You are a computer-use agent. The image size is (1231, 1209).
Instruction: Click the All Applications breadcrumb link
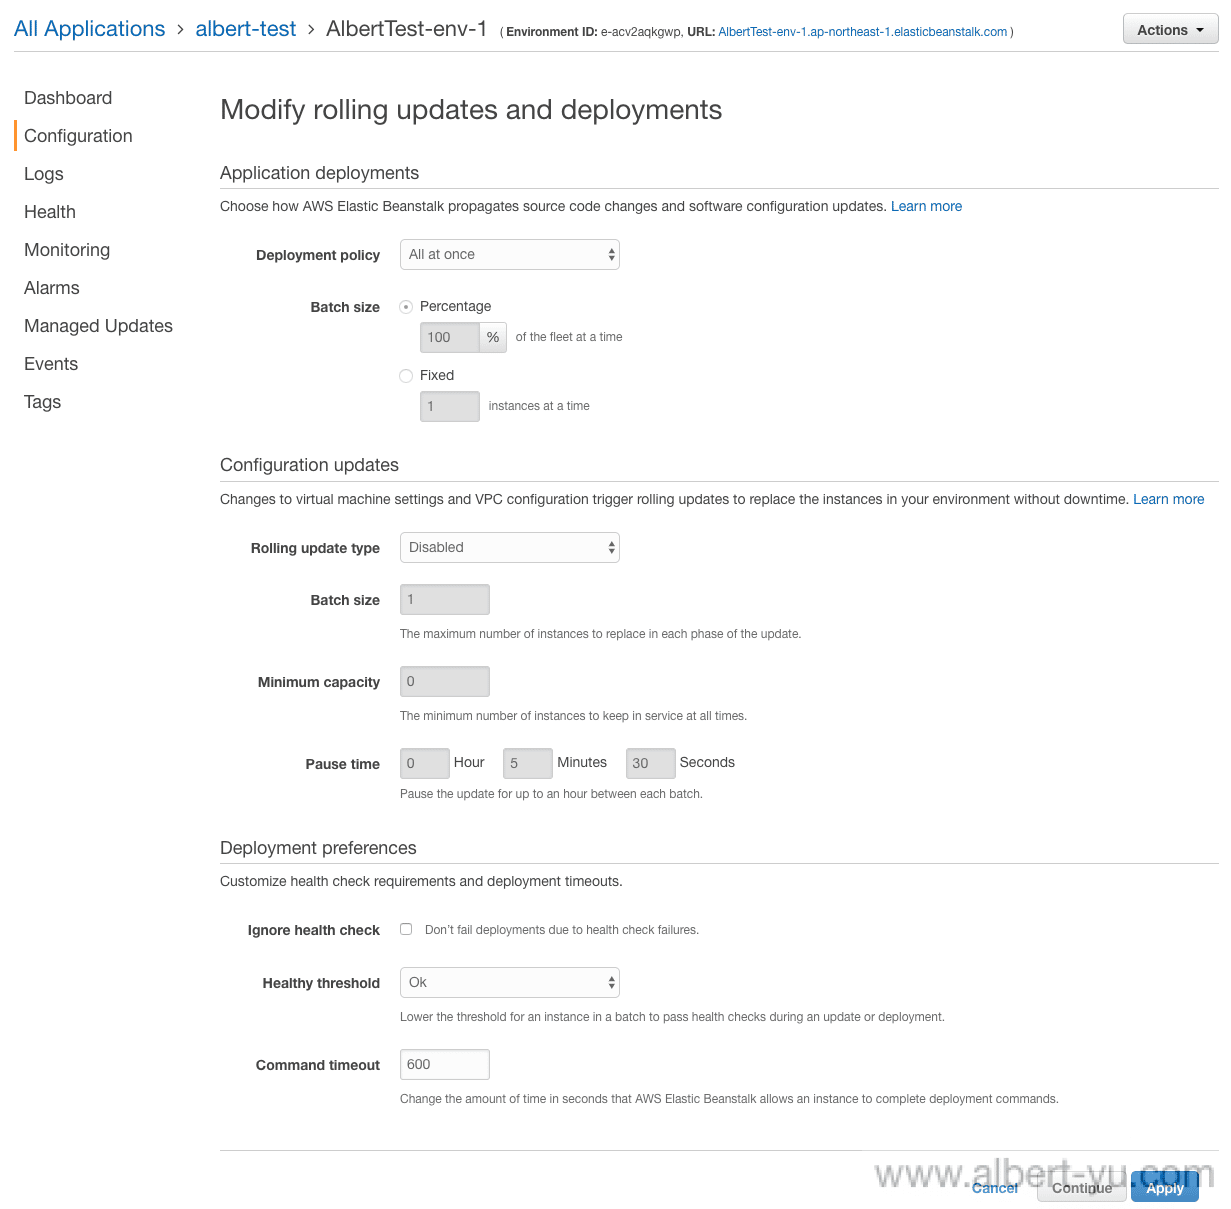pyautogui.click(x=90, y=29)
